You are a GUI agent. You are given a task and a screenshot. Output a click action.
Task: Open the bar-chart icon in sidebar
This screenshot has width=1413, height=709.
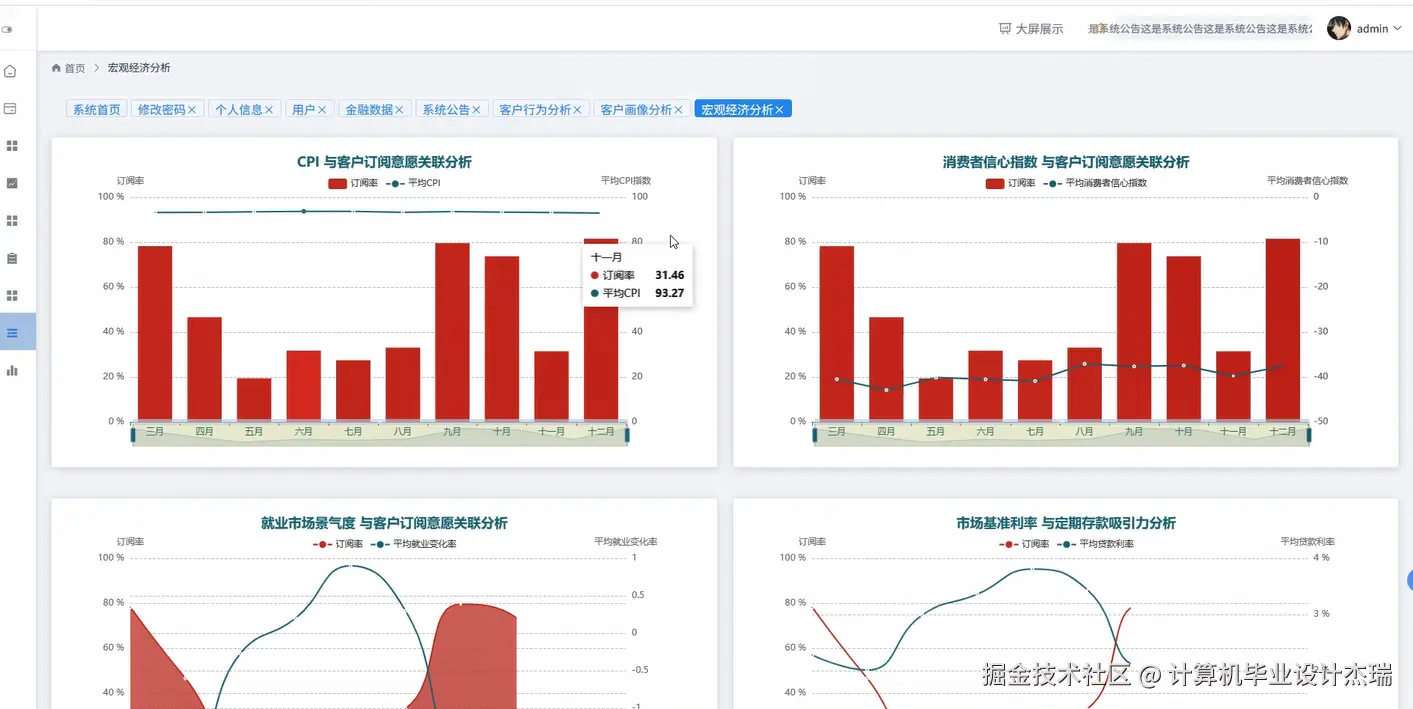pyautogui.click(x=12, y=370)
